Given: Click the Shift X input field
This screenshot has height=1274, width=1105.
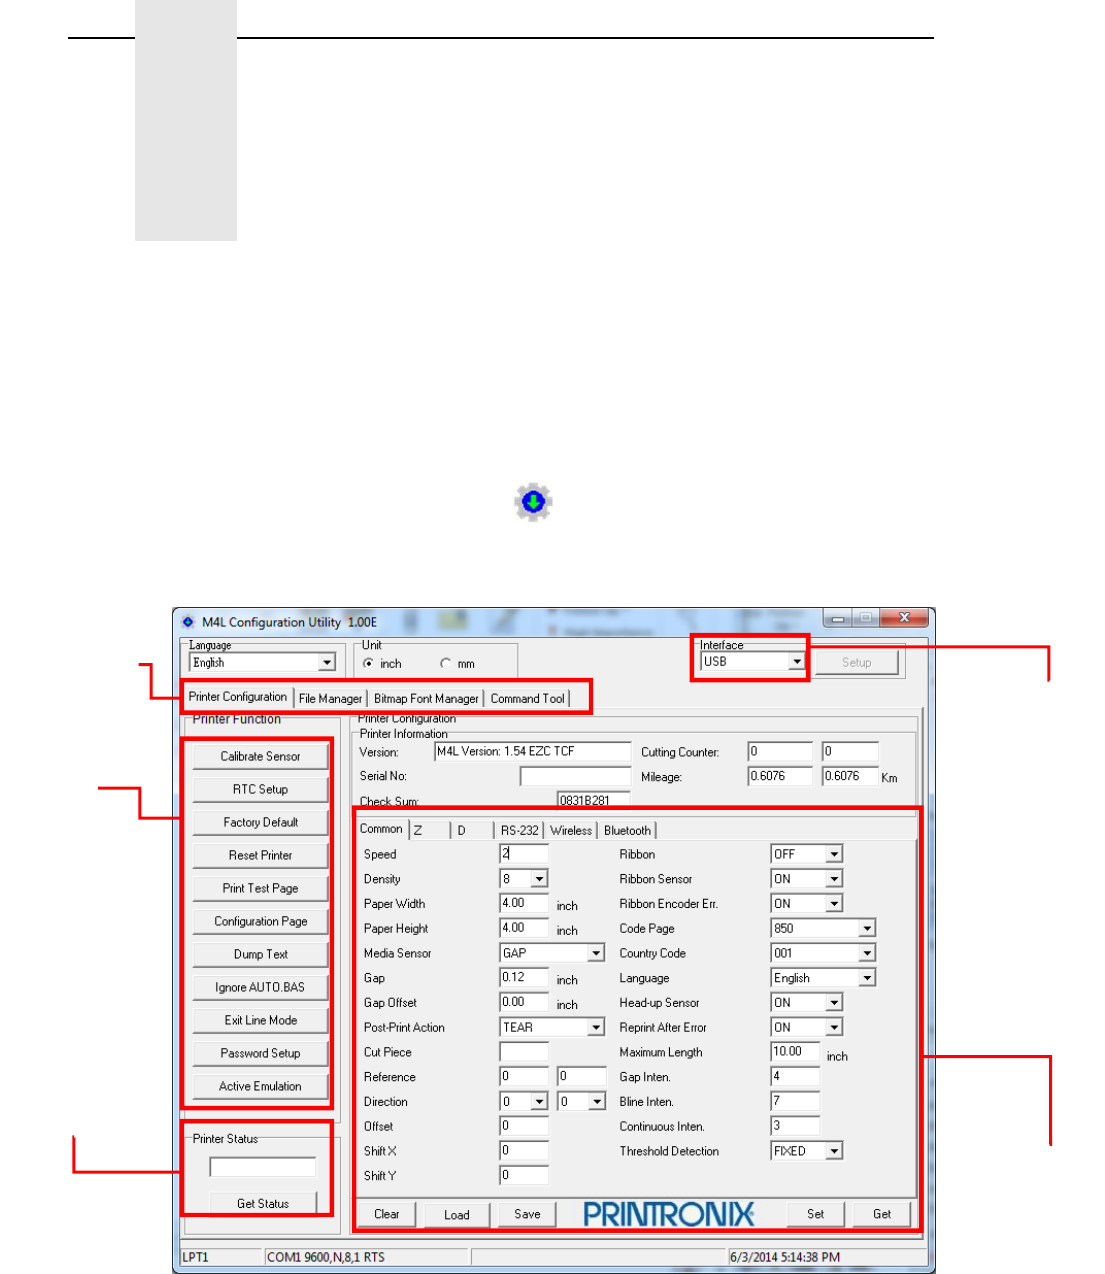Looking at the screenshot, I should click(524, 1151).
